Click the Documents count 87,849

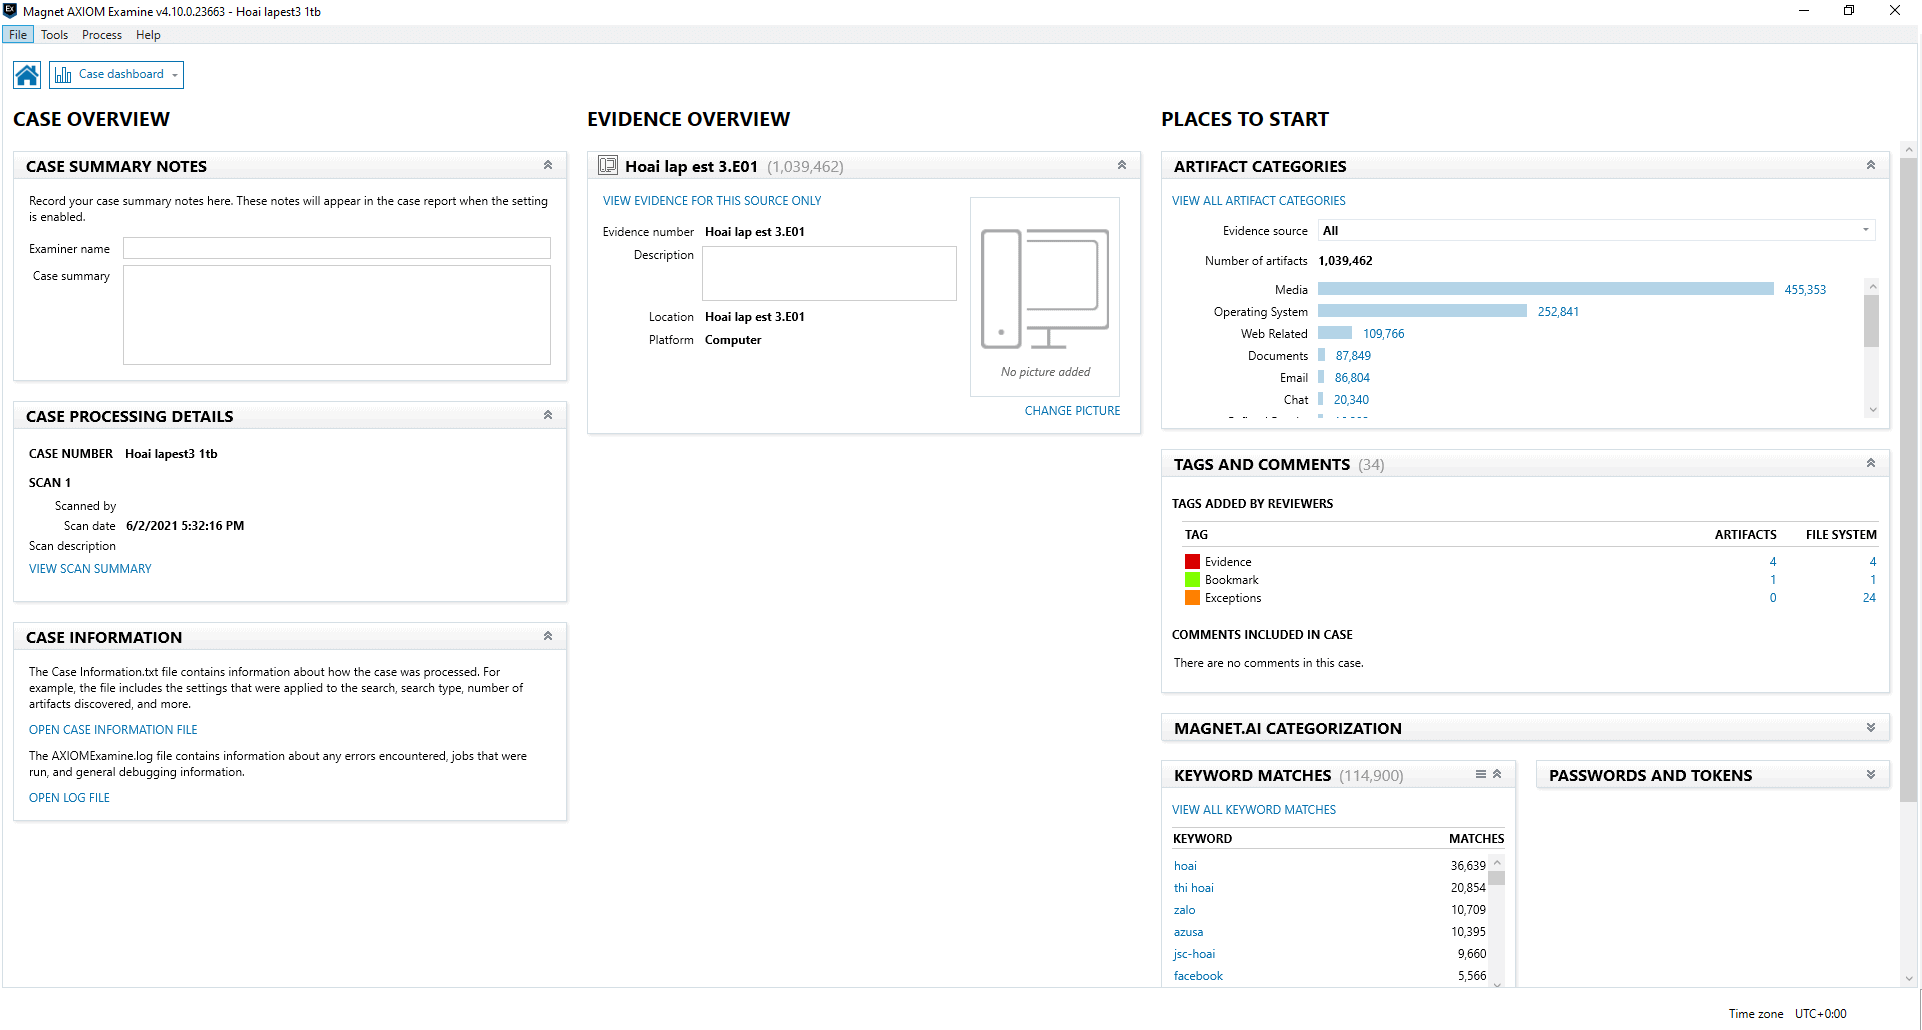click(x=1353, y=356)
